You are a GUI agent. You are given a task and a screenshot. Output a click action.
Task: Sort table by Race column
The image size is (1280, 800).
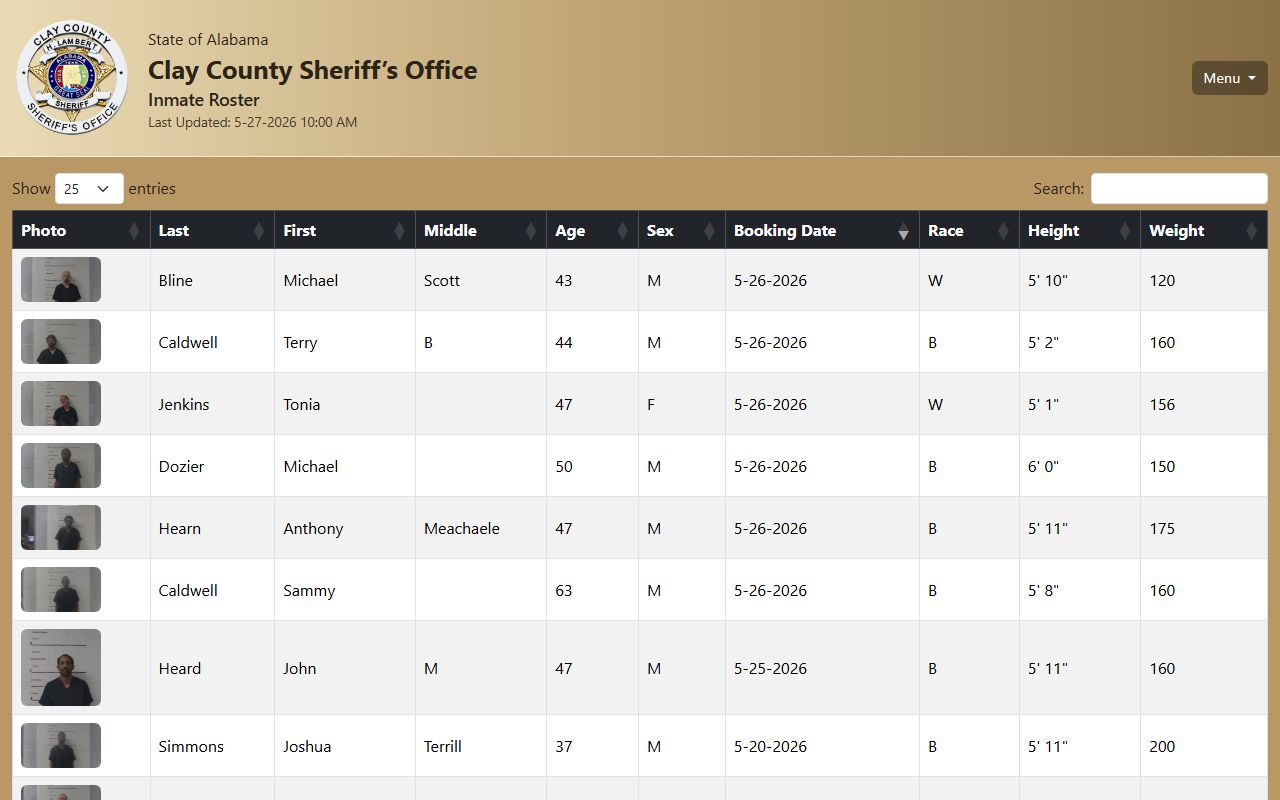click(969, 230)
